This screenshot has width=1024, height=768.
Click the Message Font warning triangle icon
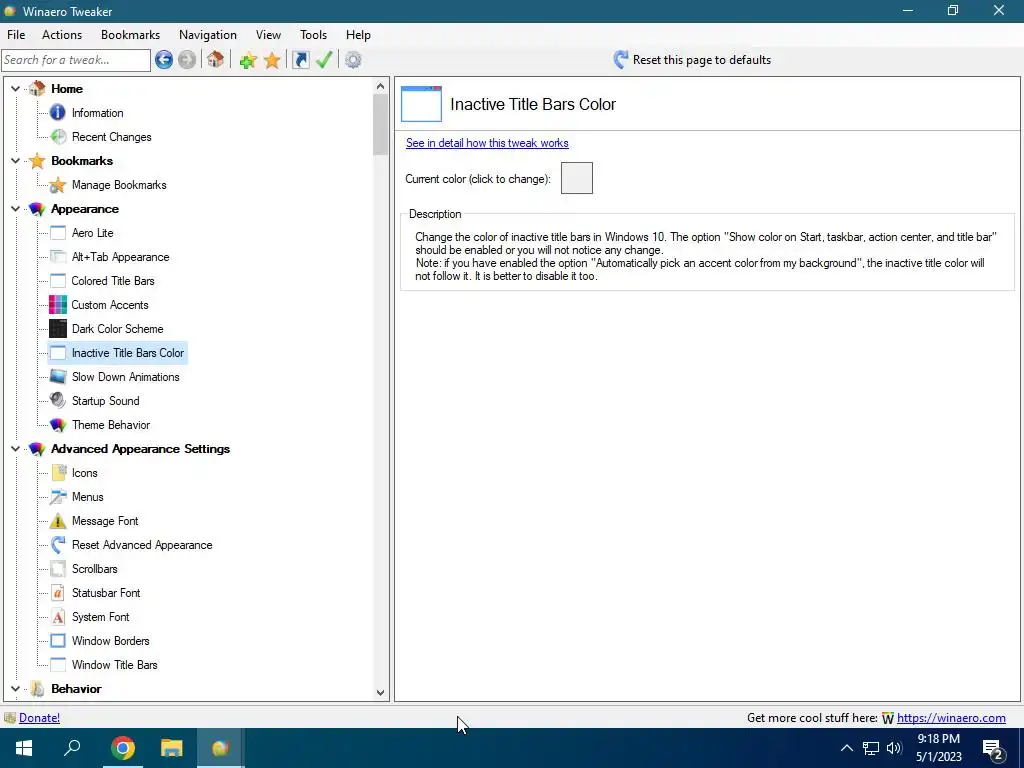[57, 520]
